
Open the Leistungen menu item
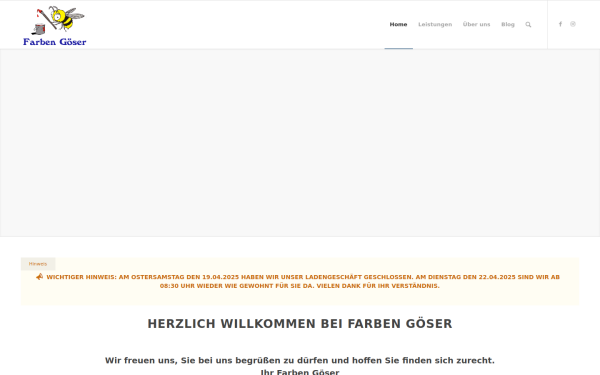(x=435, y=24)
